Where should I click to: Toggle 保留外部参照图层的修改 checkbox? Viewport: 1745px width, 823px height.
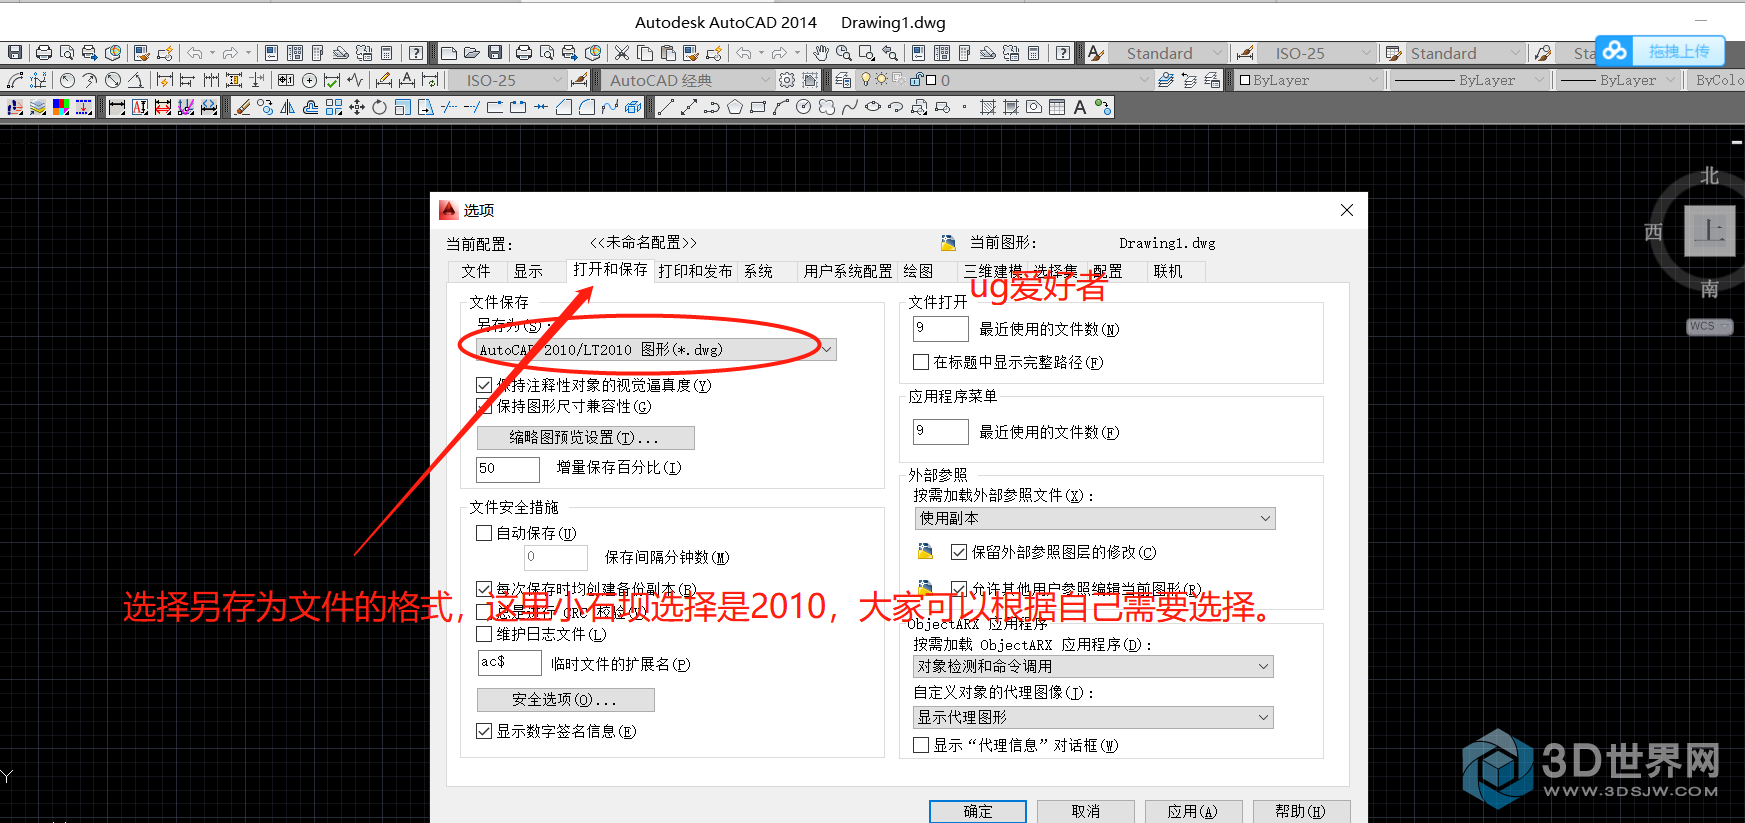pyautogui.click(x=959, y=552)
